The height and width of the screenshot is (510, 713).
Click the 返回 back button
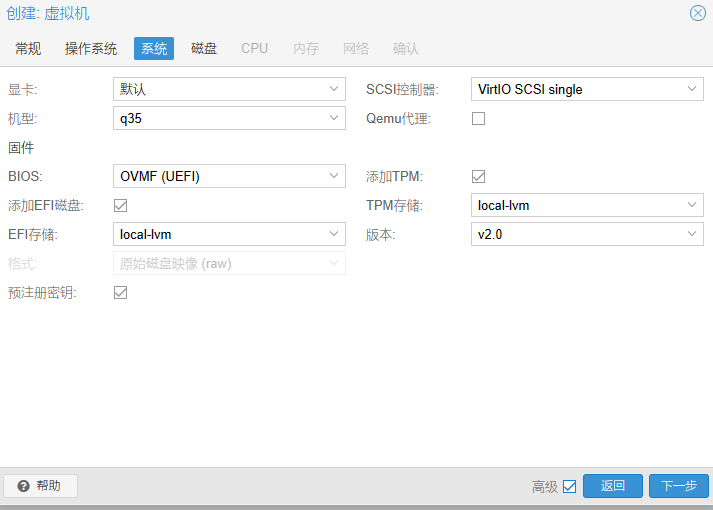pos(613,486)
